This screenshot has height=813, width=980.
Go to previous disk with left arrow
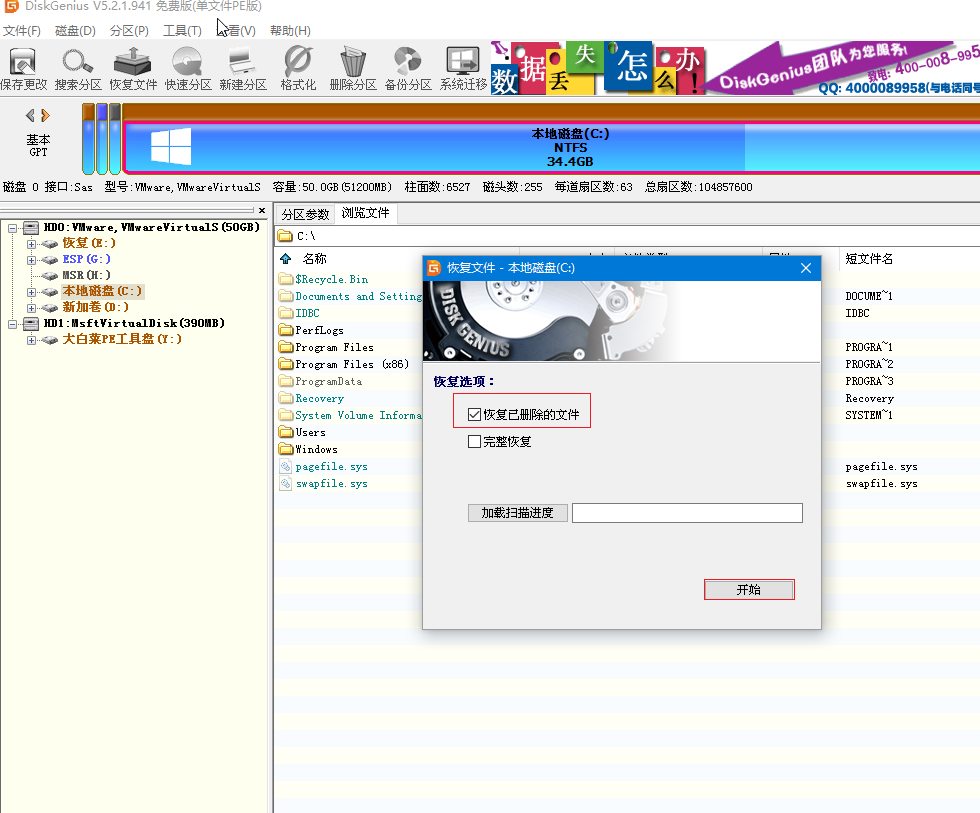pyautogui.click(x=30, y=116)
